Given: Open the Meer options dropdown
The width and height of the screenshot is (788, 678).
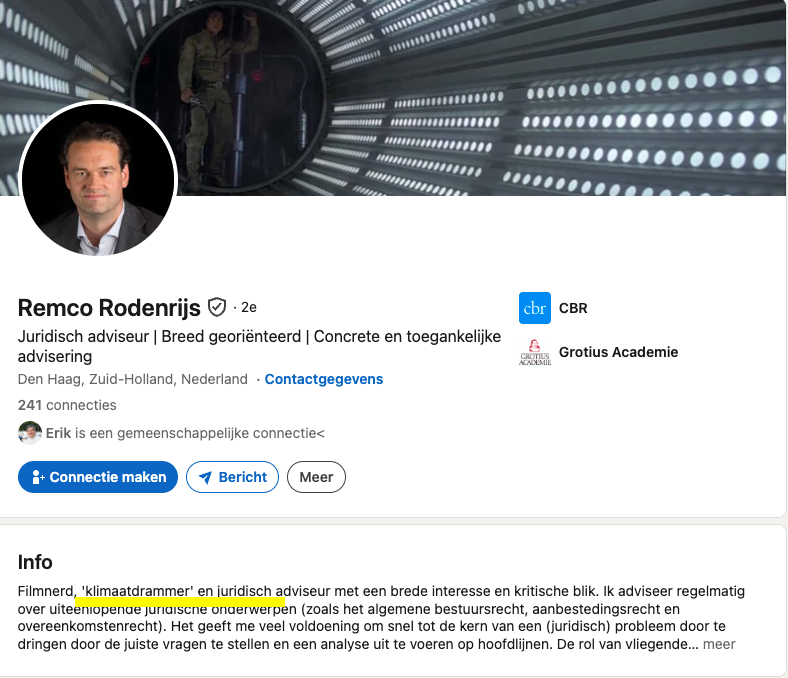Looking at the screenshot, I should 316,477.
